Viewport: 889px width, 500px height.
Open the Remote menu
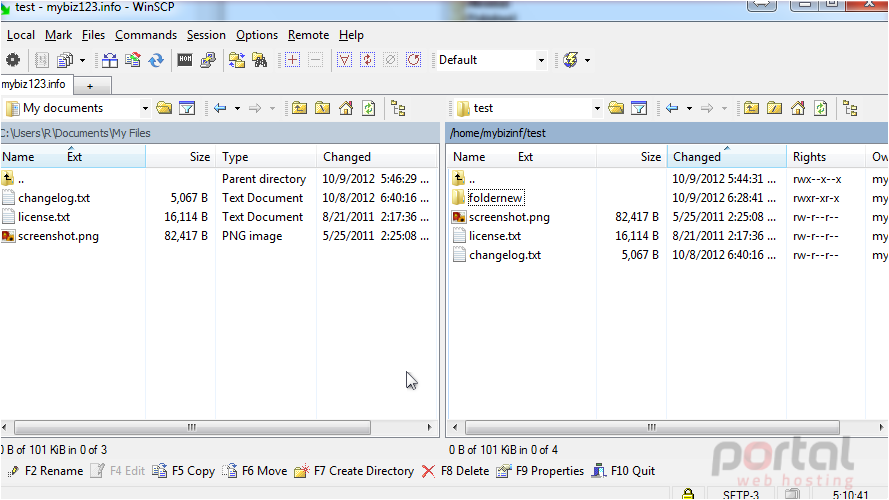[308, 35]
